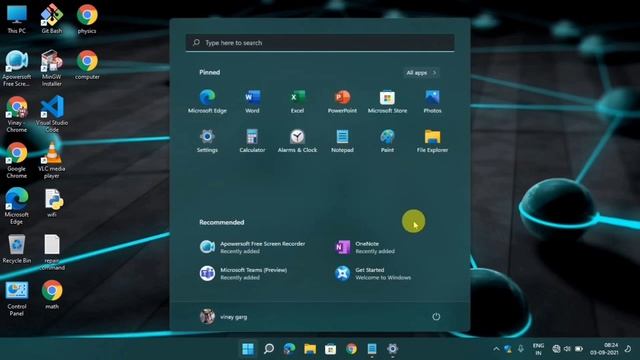Select the repair command file on desktop
640x360 pixels.
52,252
